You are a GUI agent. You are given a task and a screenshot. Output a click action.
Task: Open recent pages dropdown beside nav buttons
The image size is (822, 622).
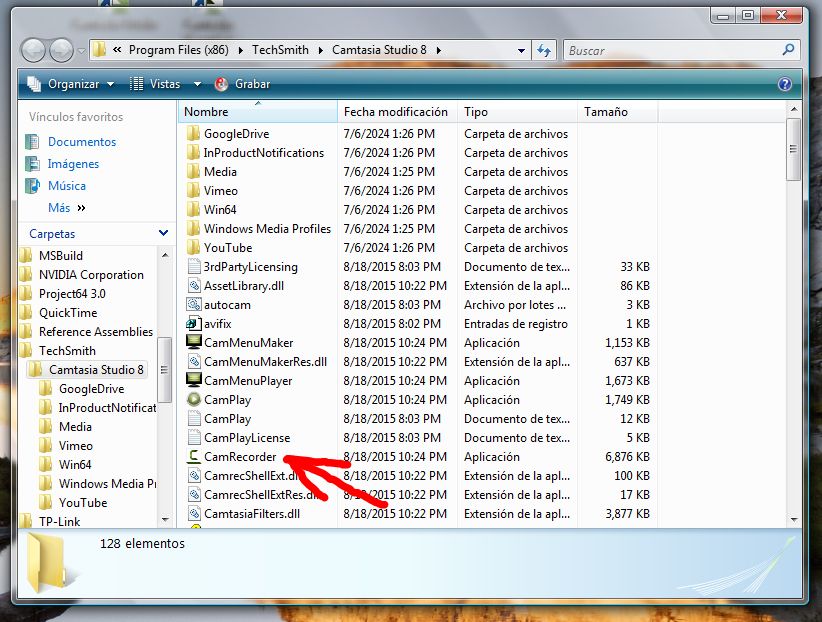[81, 51]
